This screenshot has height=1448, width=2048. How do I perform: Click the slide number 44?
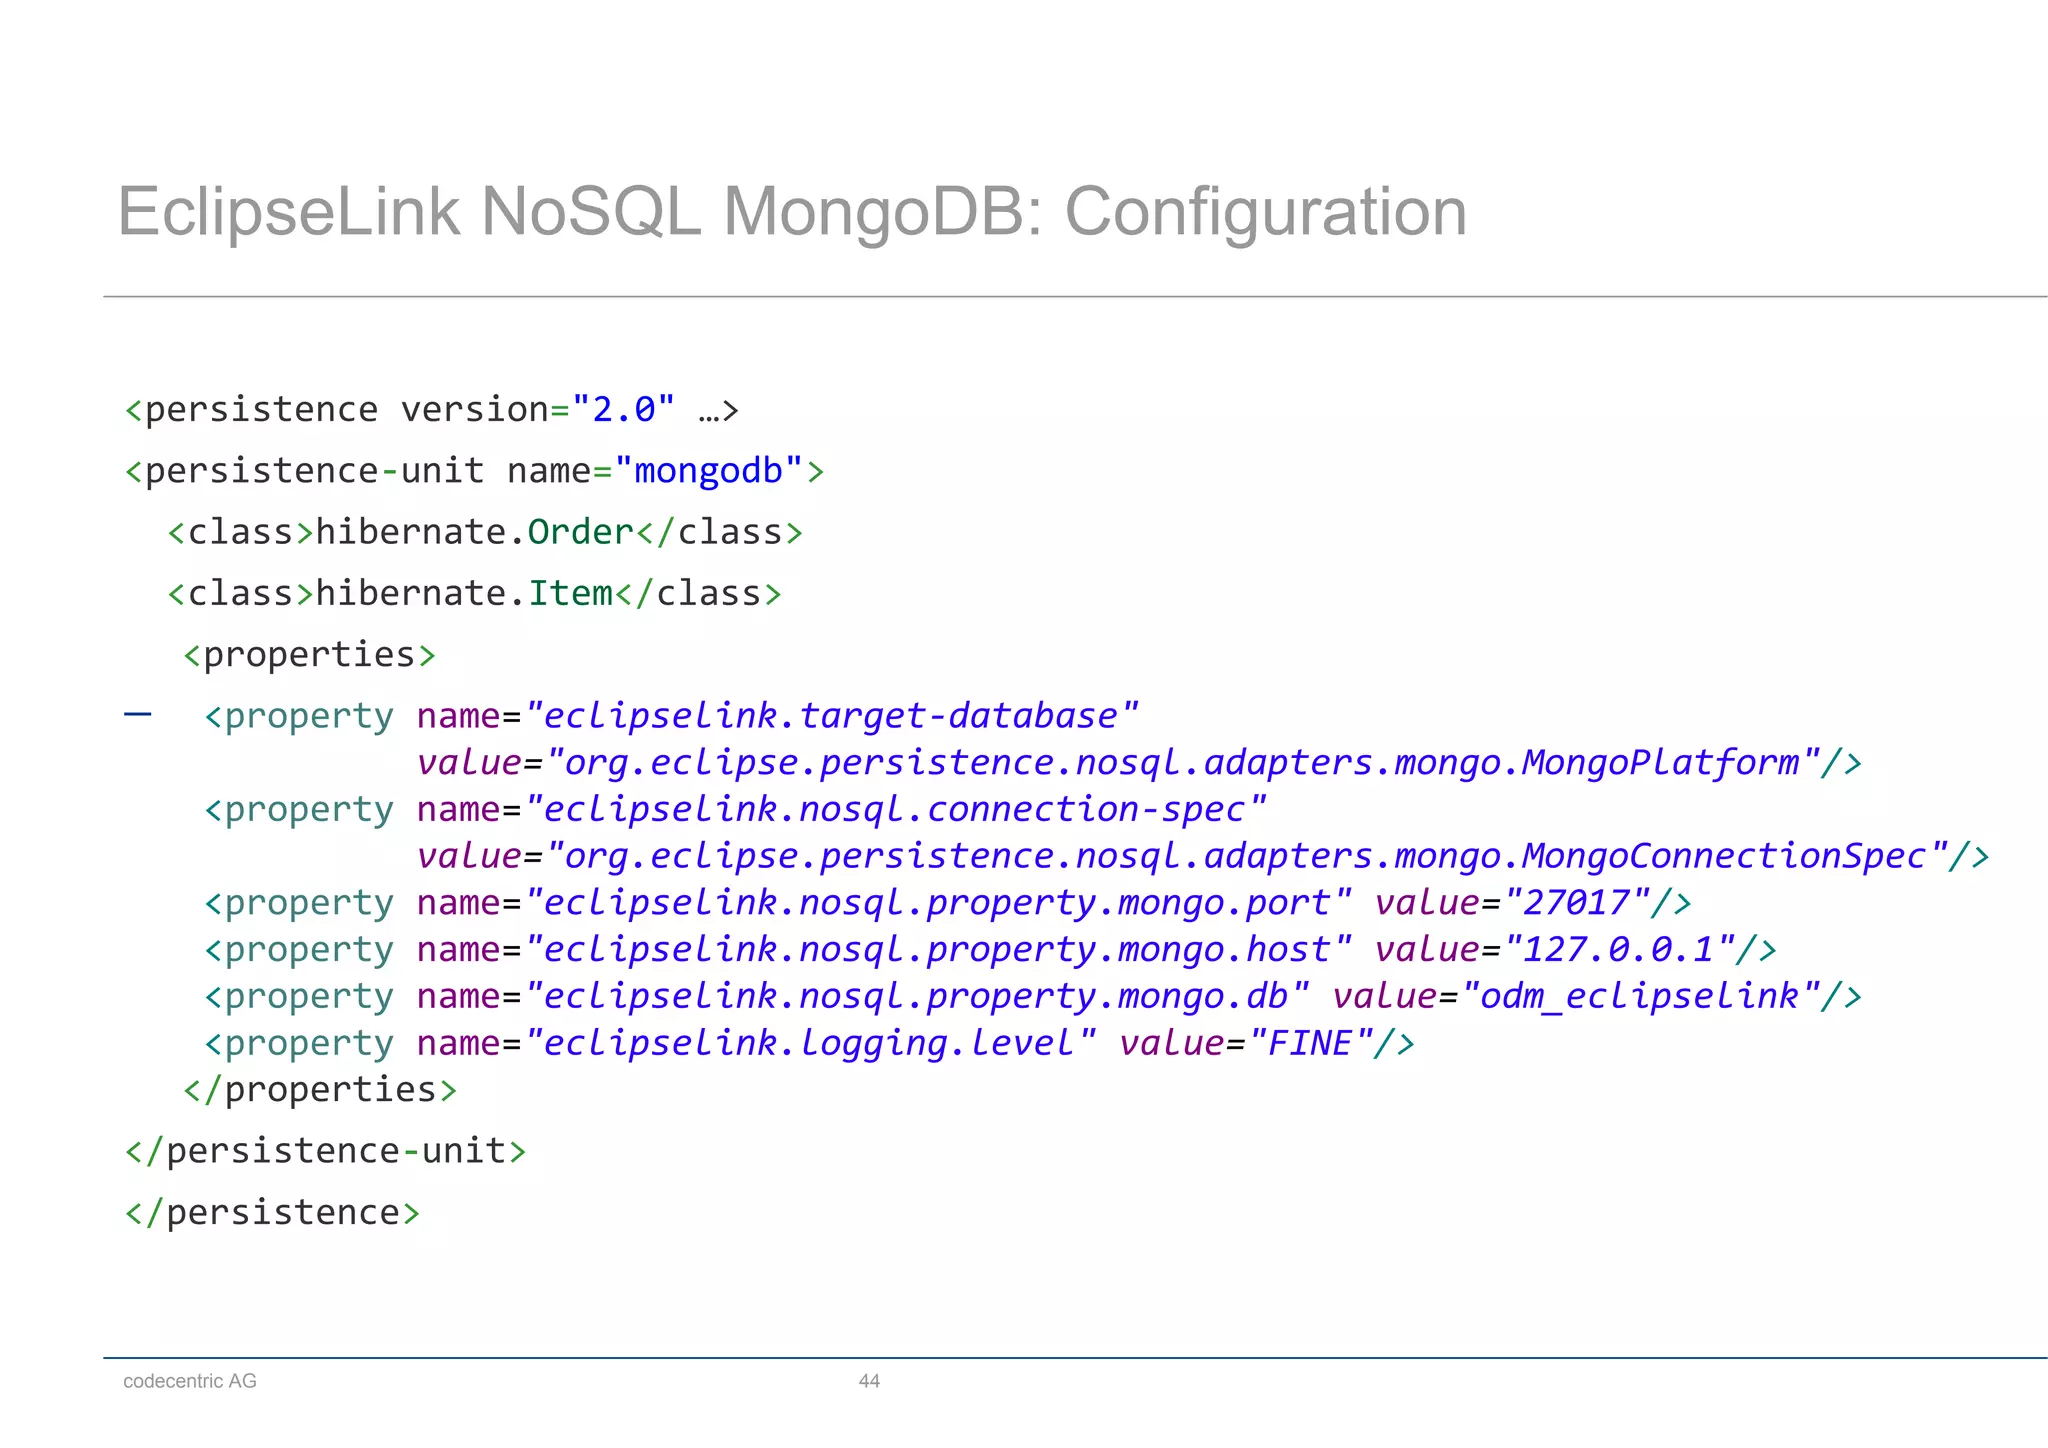tap(869, 1381)
